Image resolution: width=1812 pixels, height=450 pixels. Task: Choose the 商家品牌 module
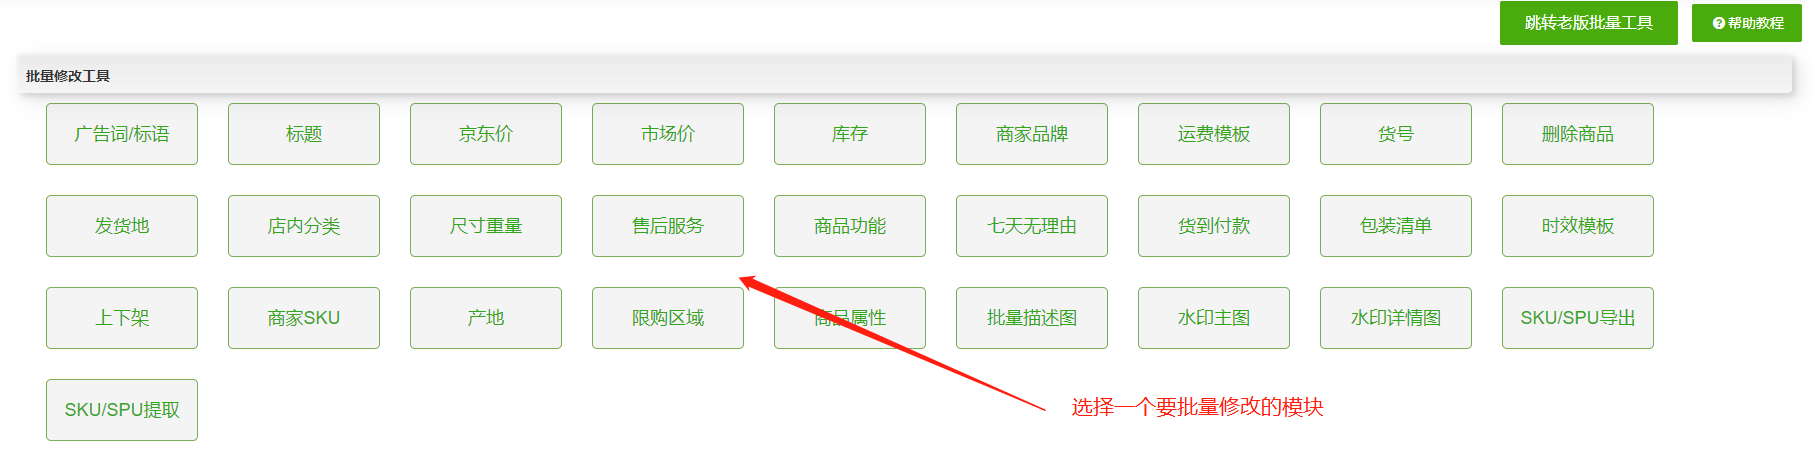click(1032, 134)
